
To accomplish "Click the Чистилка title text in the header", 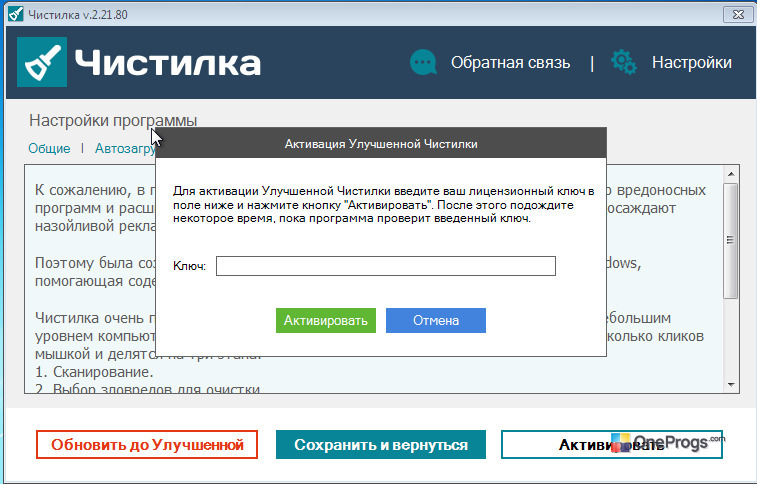I will (x=168, y=63).
